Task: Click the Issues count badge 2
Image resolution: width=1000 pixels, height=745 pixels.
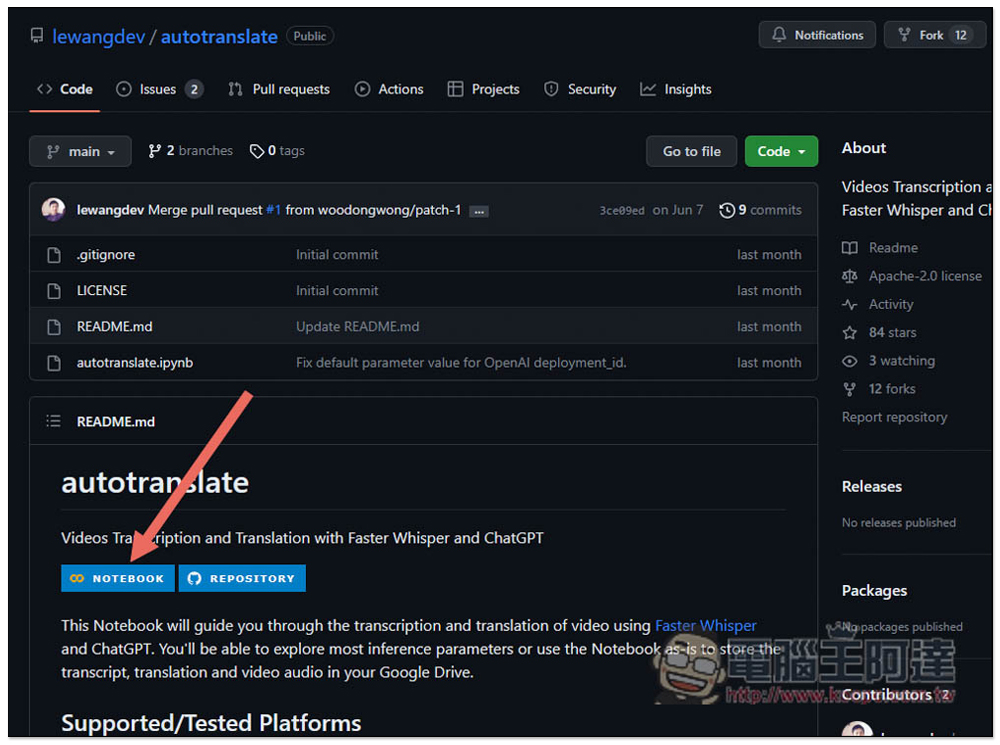Action: pyautogui.click(x=194, y=89)
